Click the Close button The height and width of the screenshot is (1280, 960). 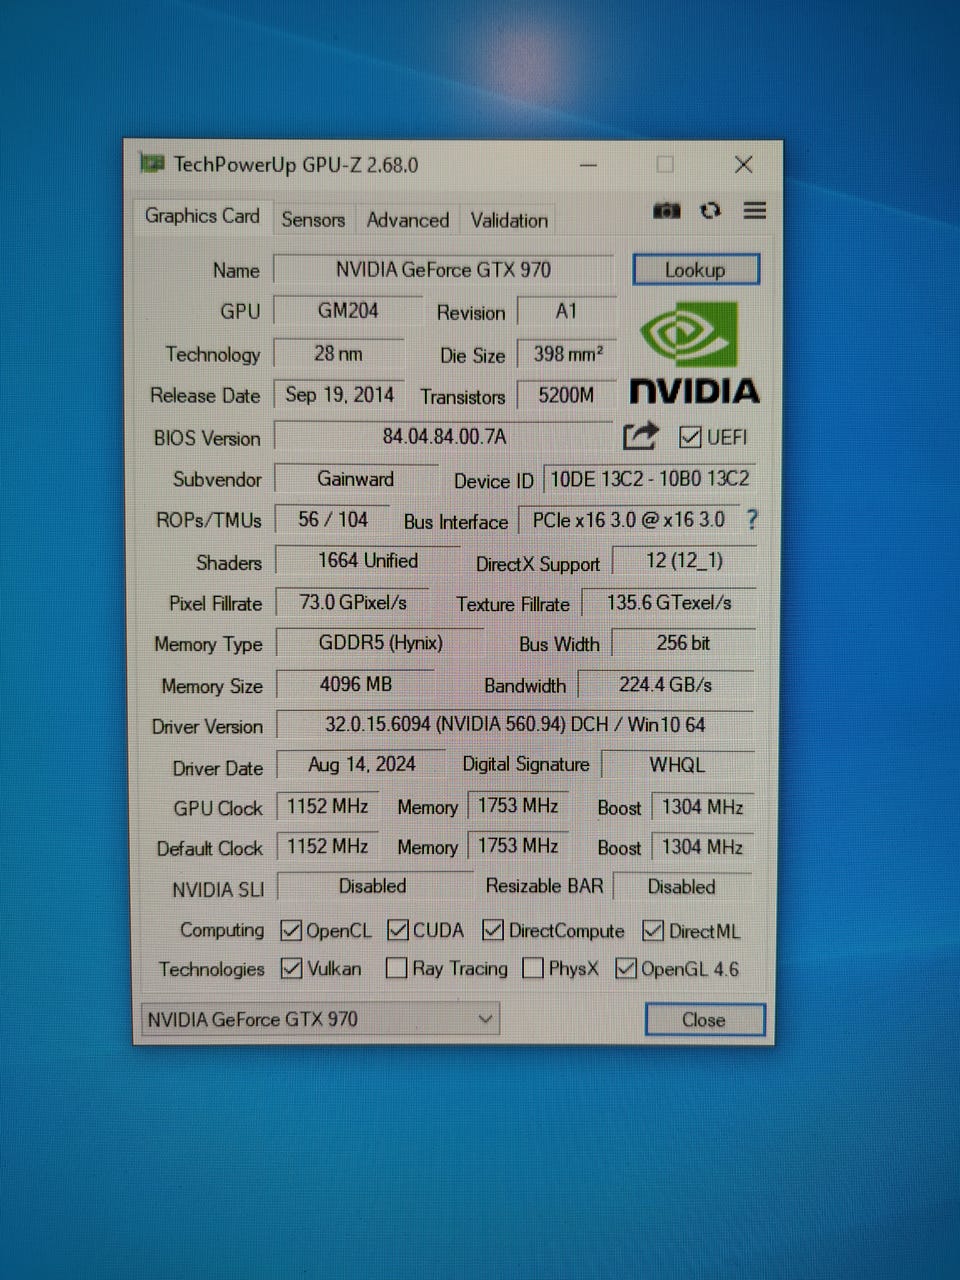pyautogui.click(x=704, y=1019)
